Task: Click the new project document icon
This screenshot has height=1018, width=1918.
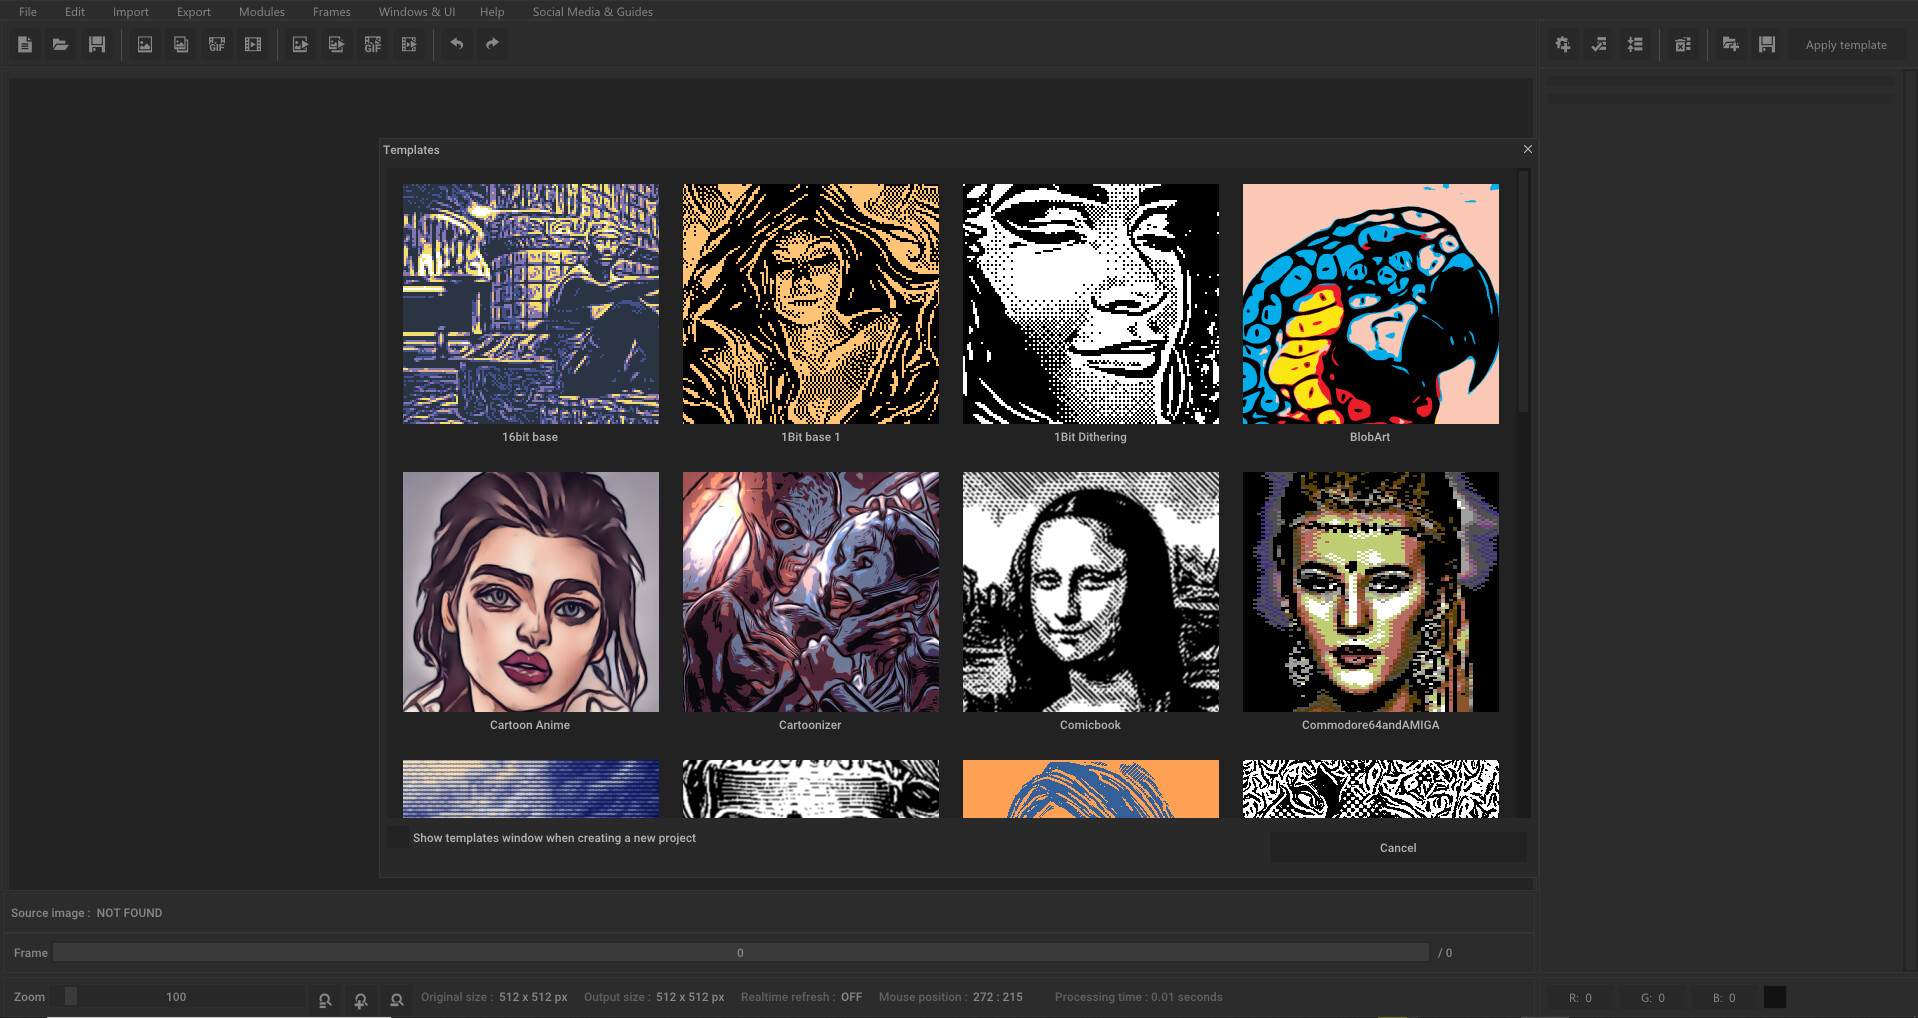Action: 25,45
